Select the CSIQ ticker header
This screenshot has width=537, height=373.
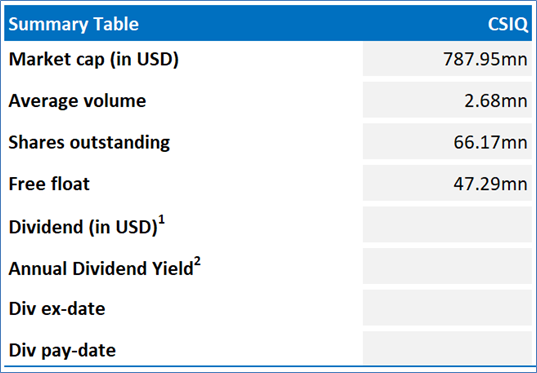(x=508, y=24)
